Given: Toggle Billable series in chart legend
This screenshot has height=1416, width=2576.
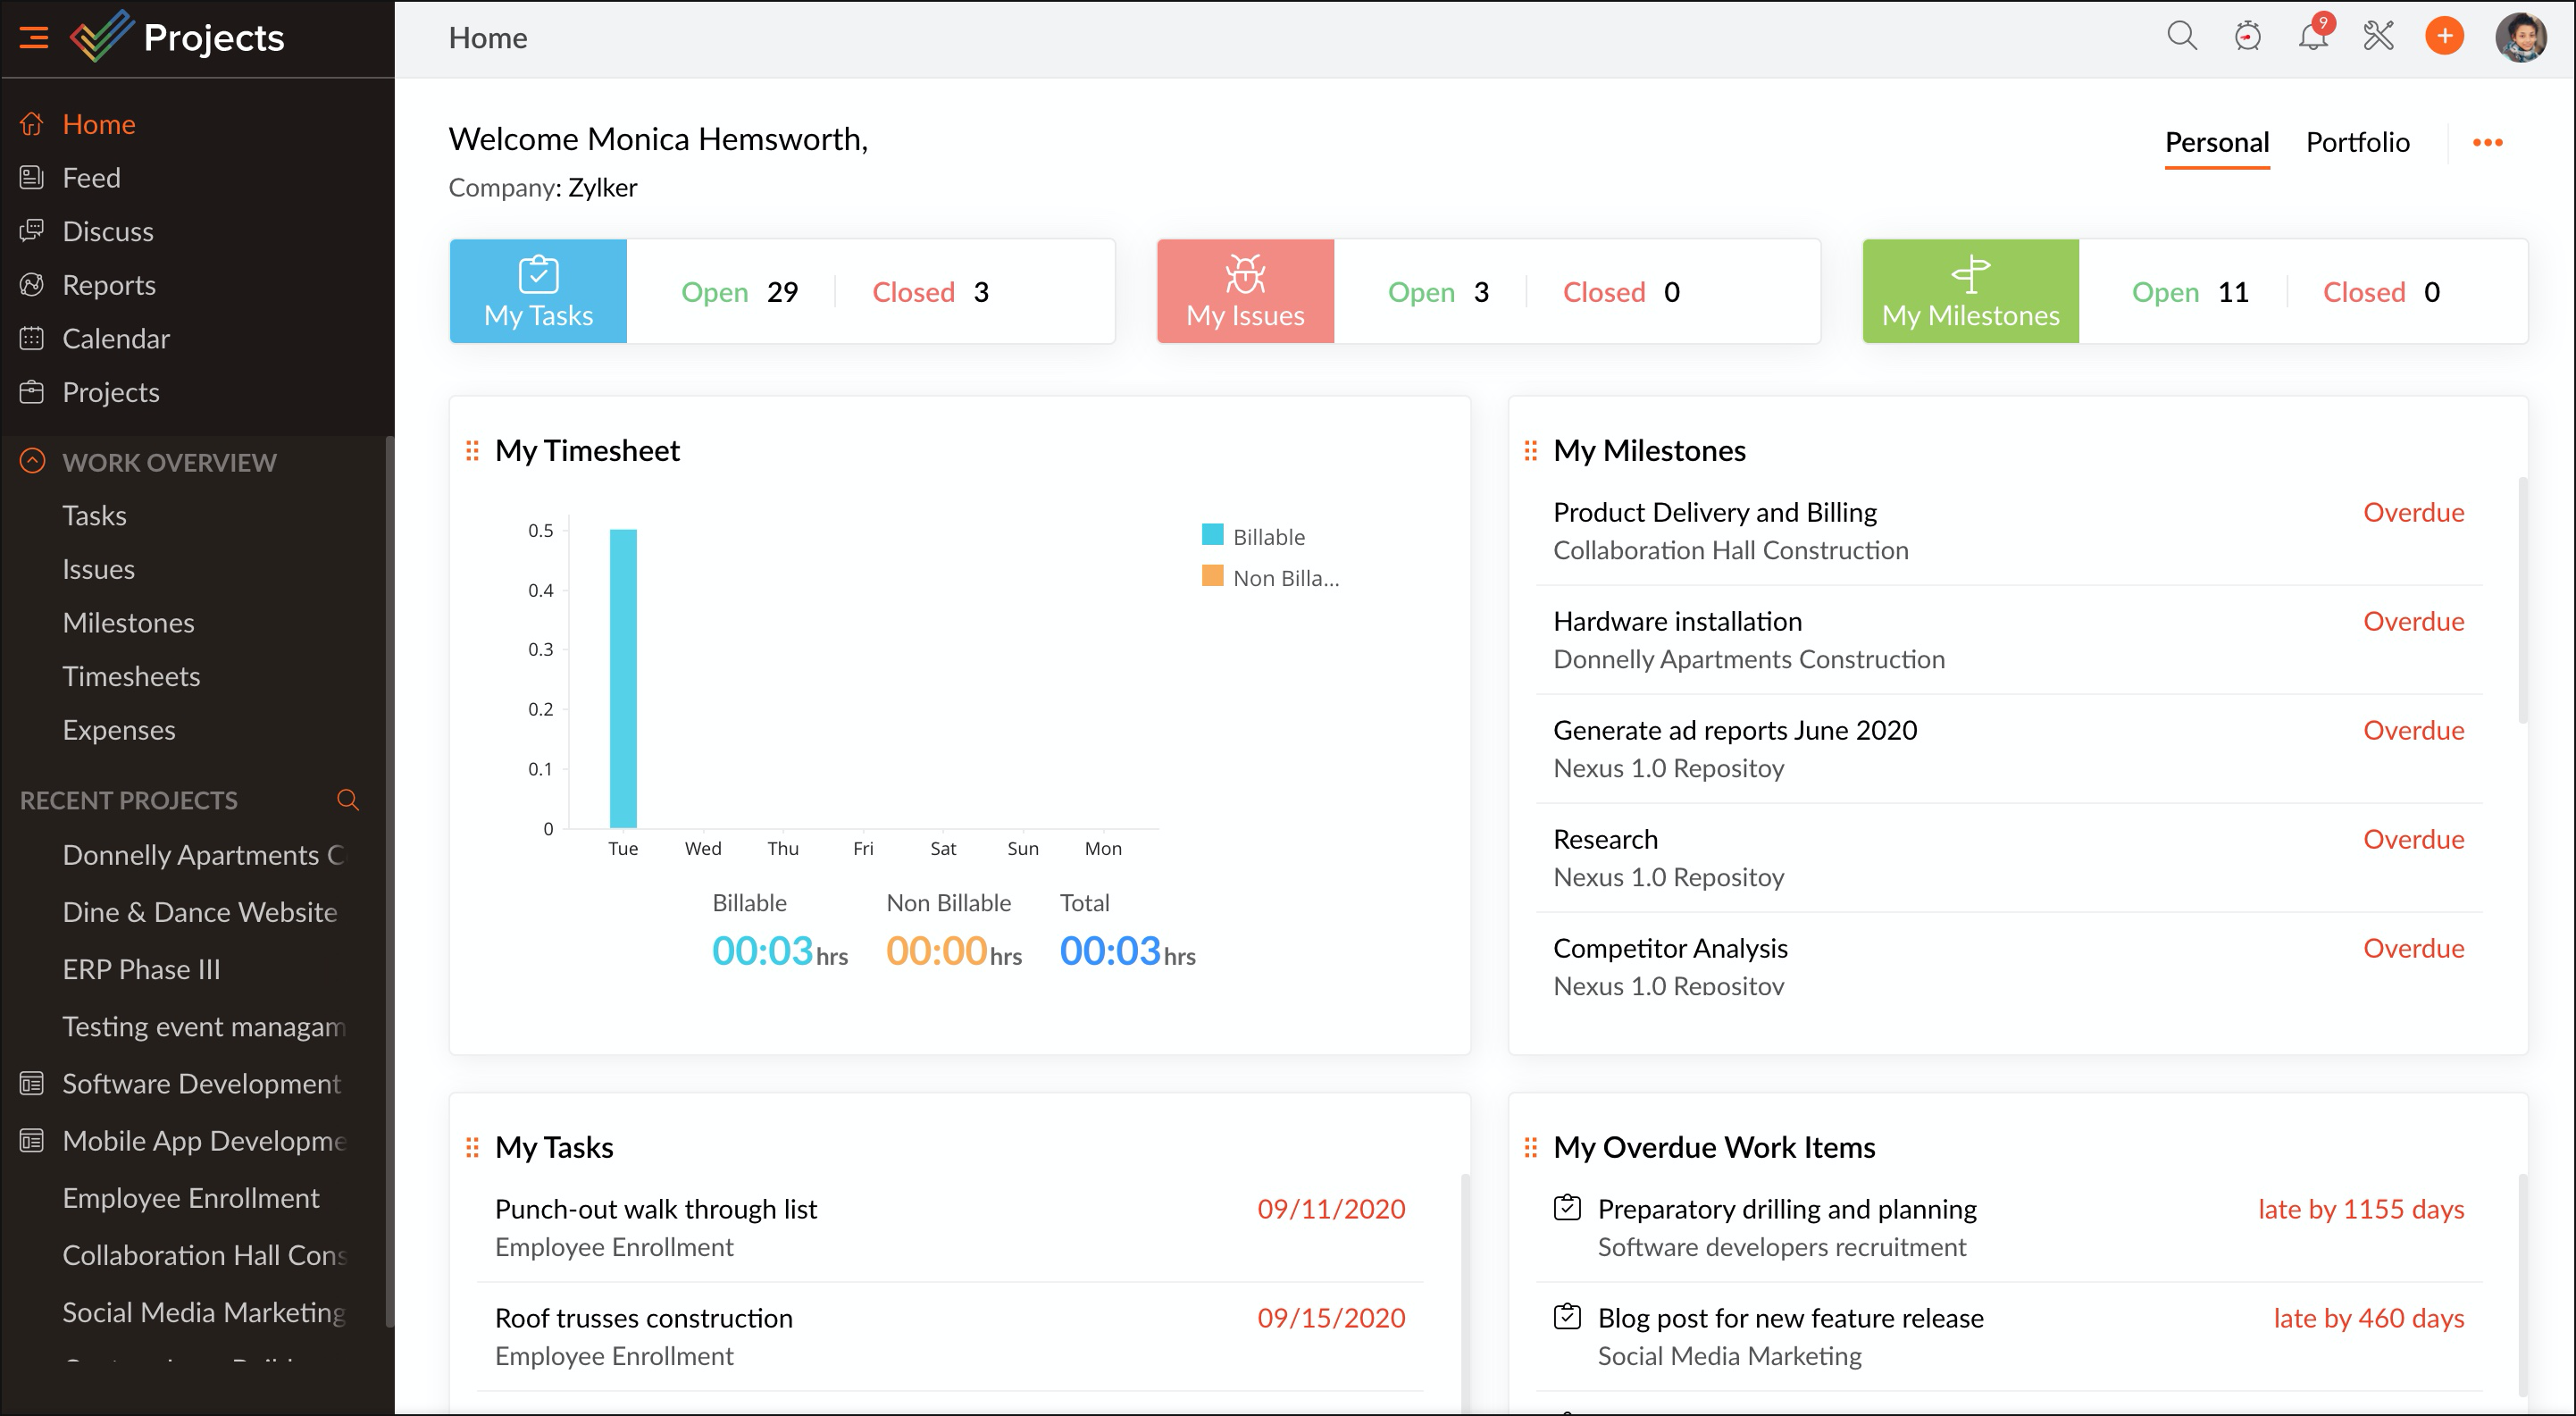Looking at the screenshot, I should (x=1267, y=537).
